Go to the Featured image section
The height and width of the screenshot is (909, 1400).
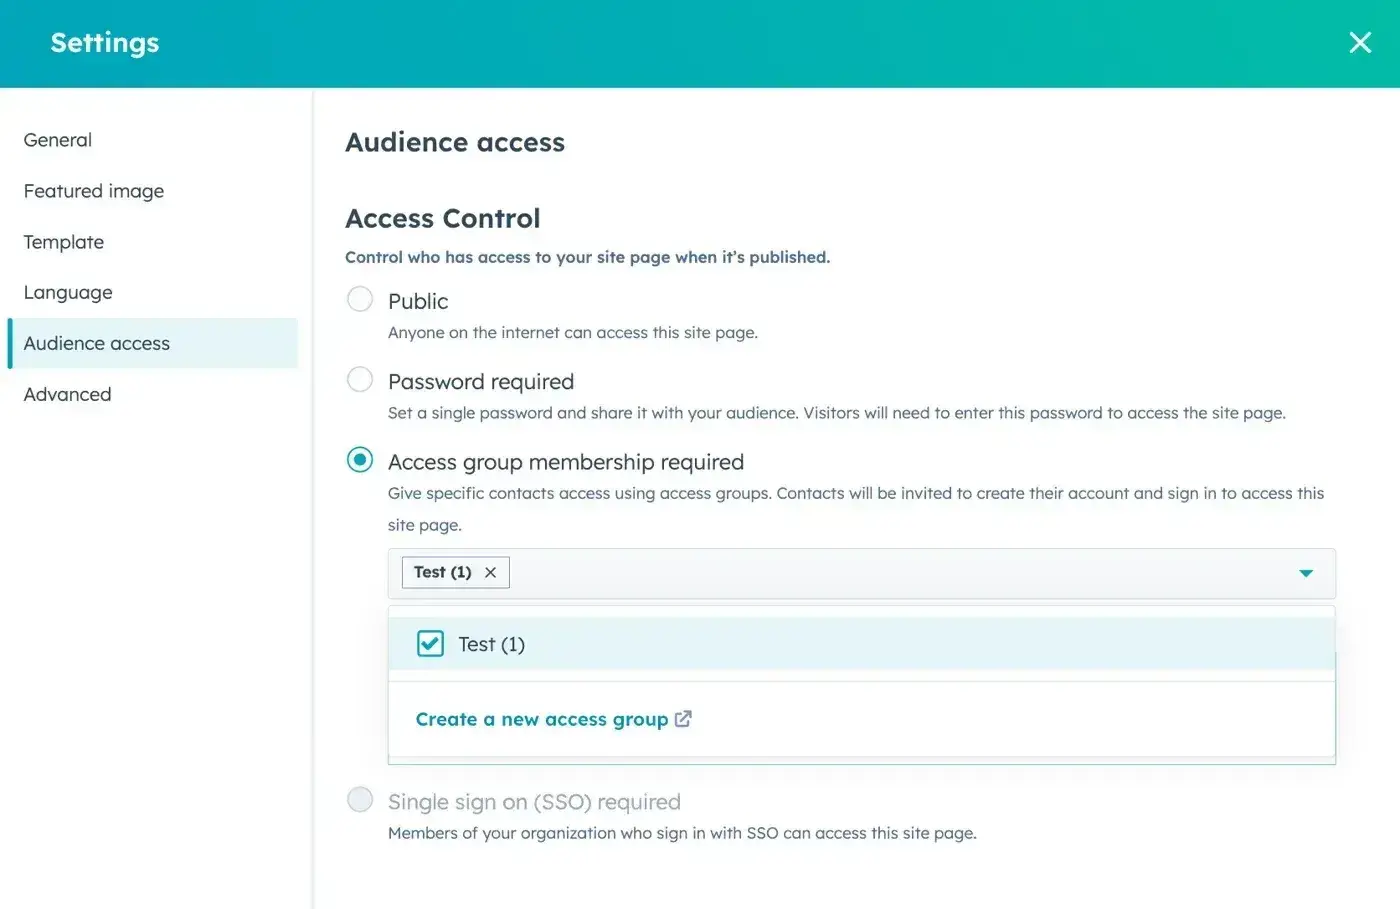pyautogui.click(x=94, y=191)
